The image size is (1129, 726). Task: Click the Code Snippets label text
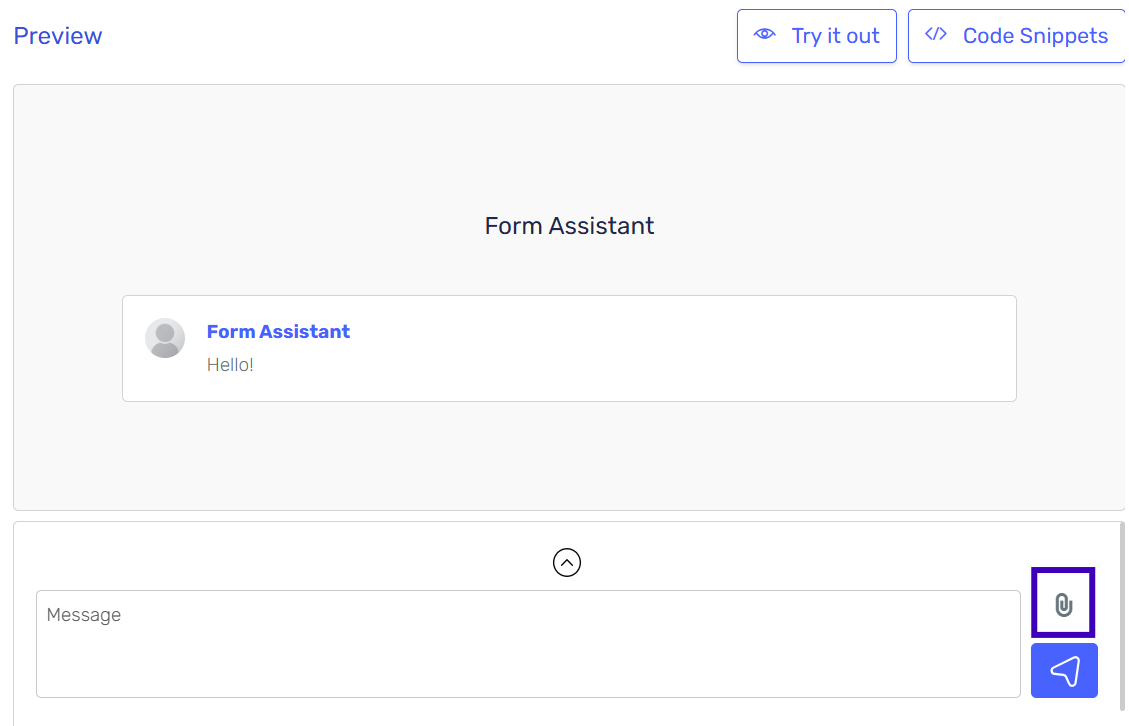(x=1035, y=36)
